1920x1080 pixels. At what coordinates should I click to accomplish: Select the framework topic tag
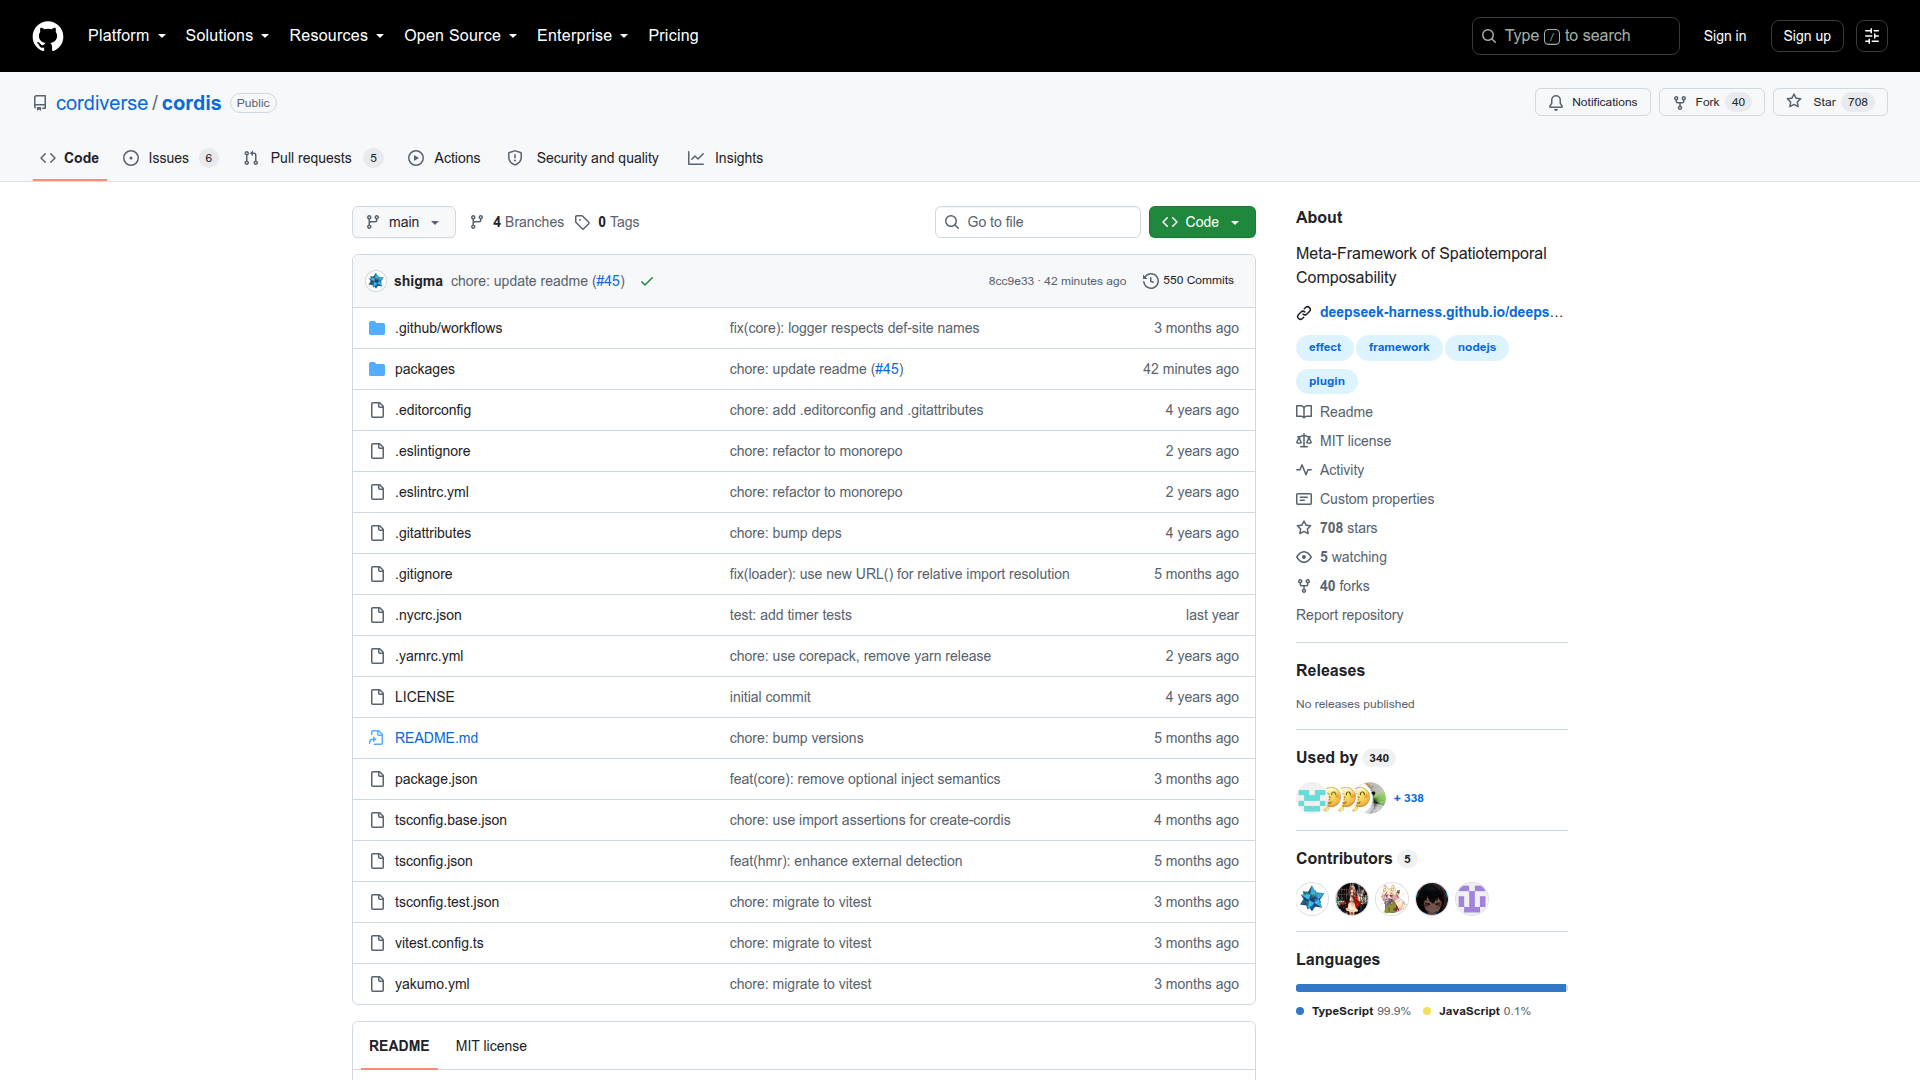pos(1398,347)
